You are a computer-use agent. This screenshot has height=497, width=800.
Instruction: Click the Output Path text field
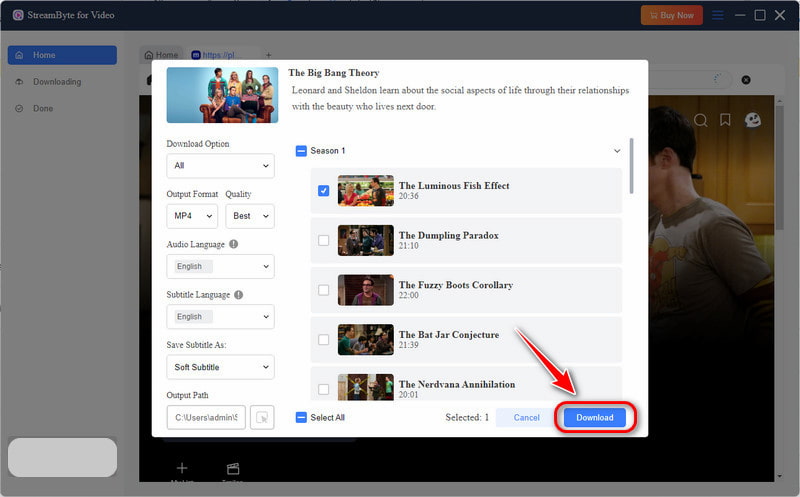coord(206,417)
